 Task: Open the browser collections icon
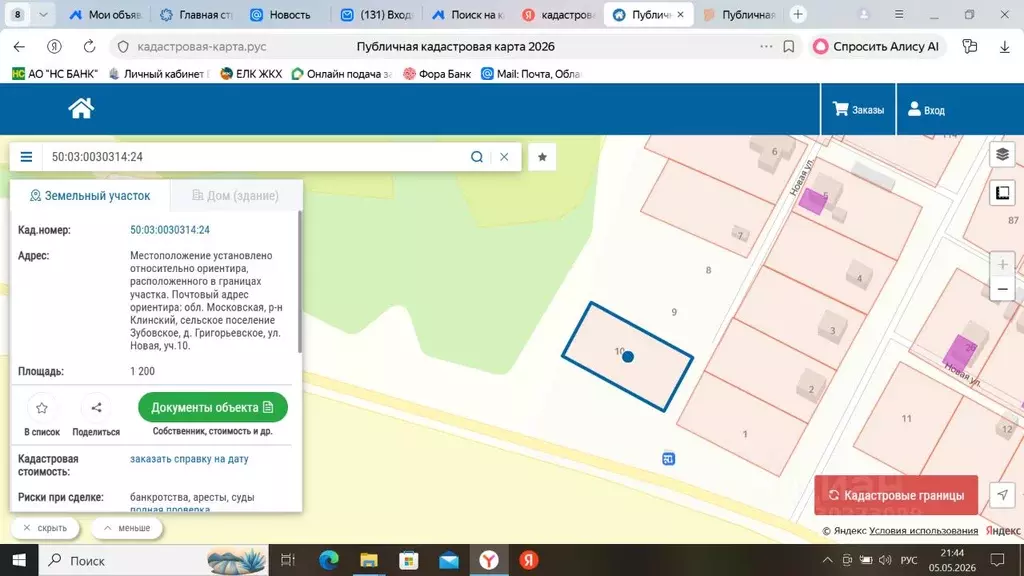(x=970, y=46)
